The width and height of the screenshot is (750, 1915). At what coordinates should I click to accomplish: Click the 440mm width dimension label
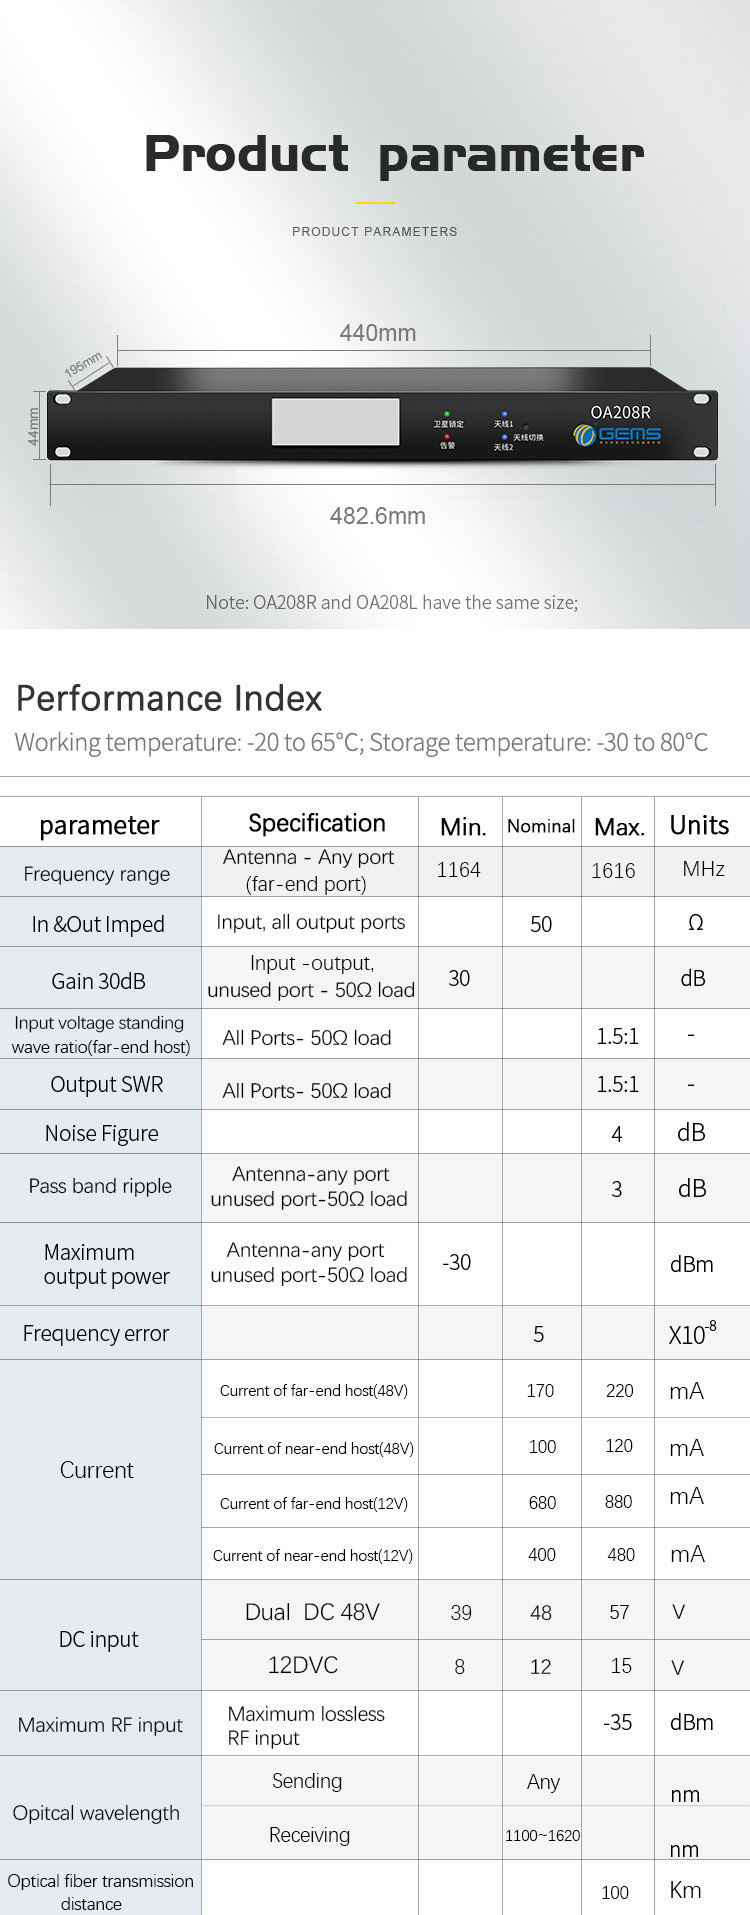[377, 333]
